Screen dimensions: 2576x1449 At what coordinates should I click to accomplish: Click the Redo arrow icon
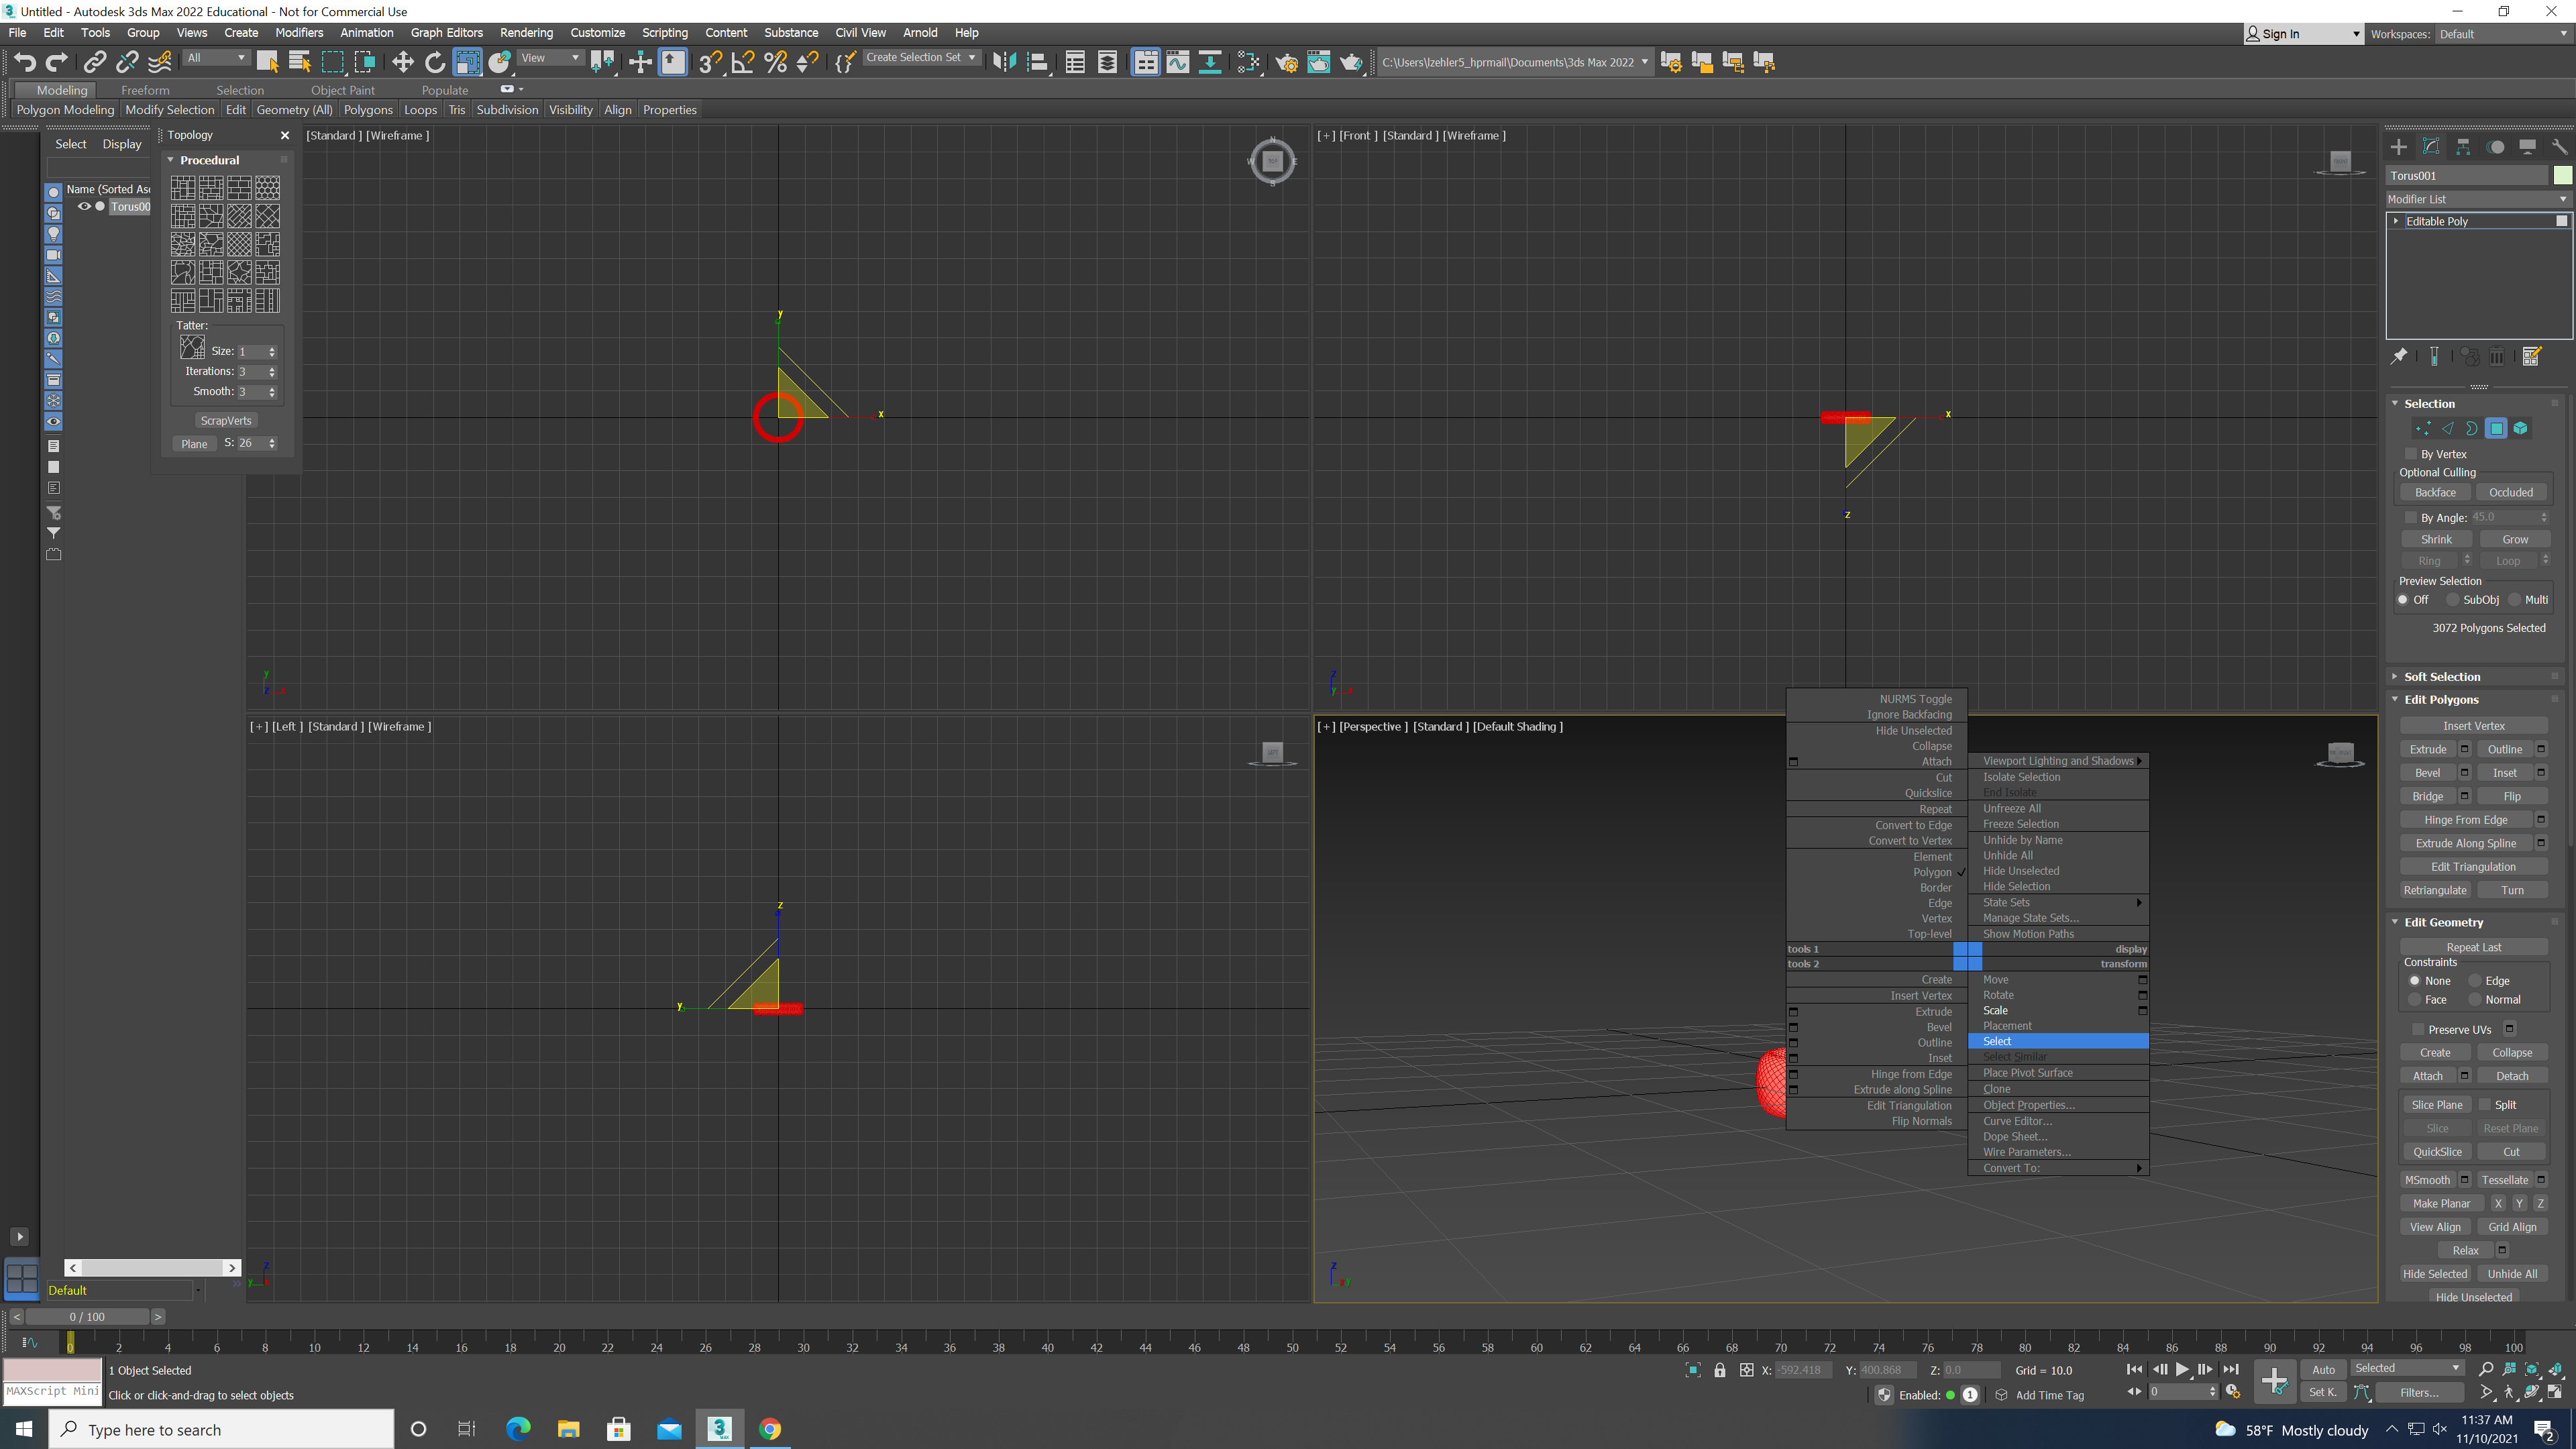point(57,62)
